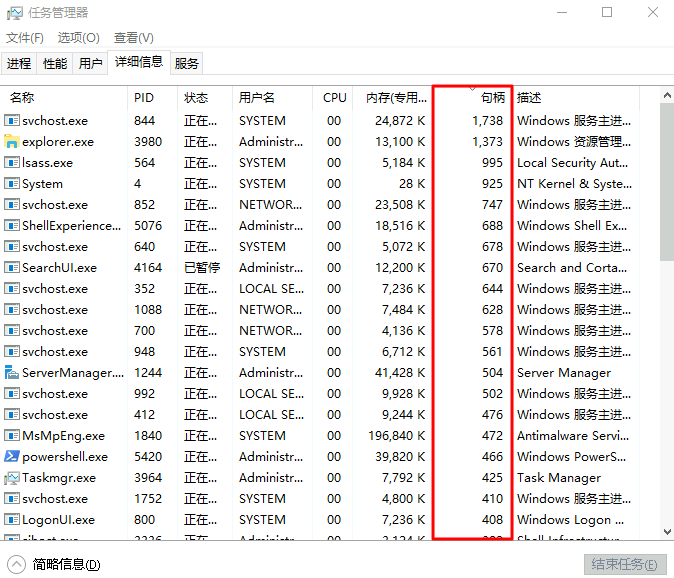Sort by the PID column header

tap(153, 98)
